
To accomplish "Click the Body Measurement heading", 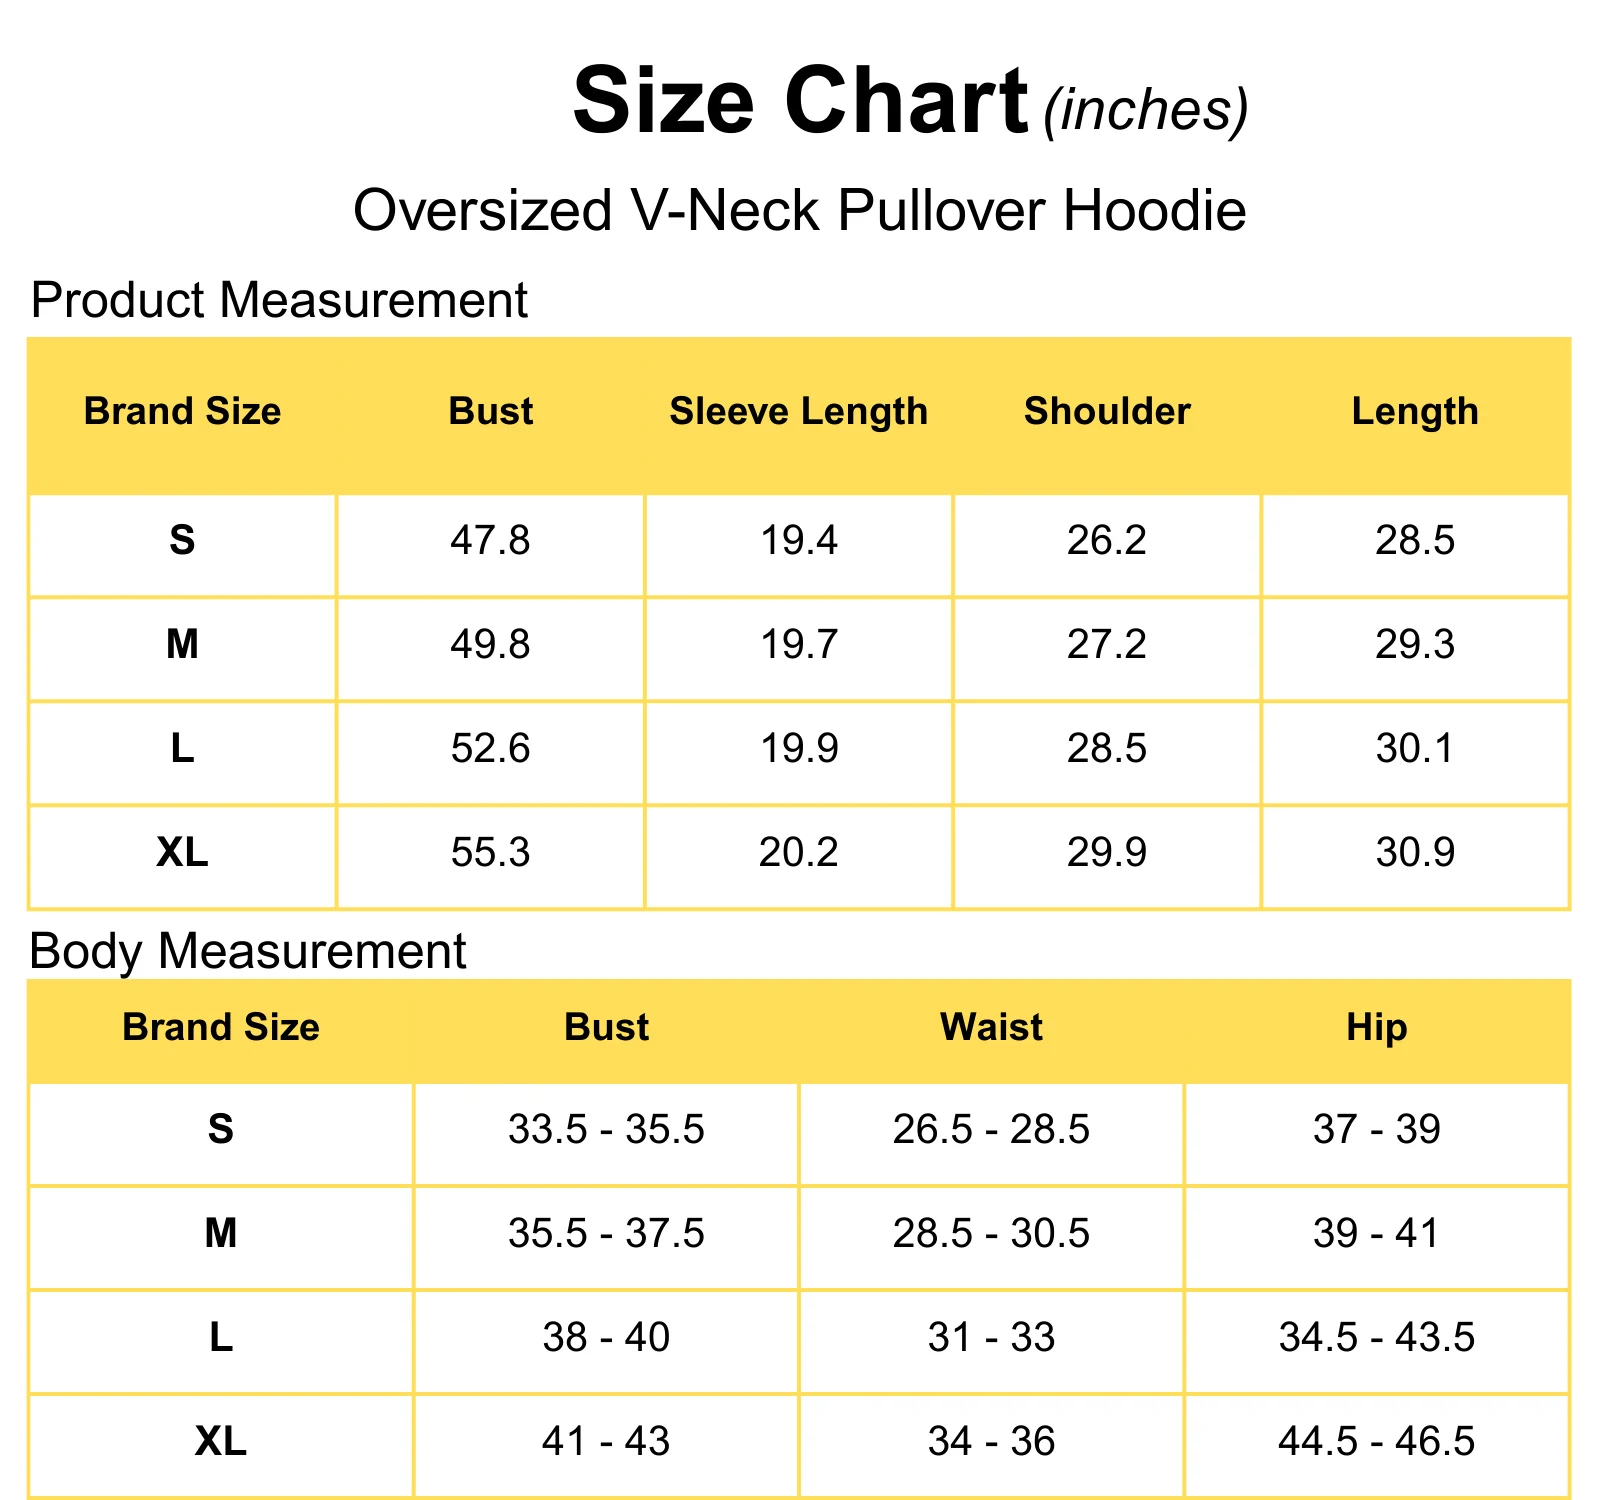I will point(248,951).
